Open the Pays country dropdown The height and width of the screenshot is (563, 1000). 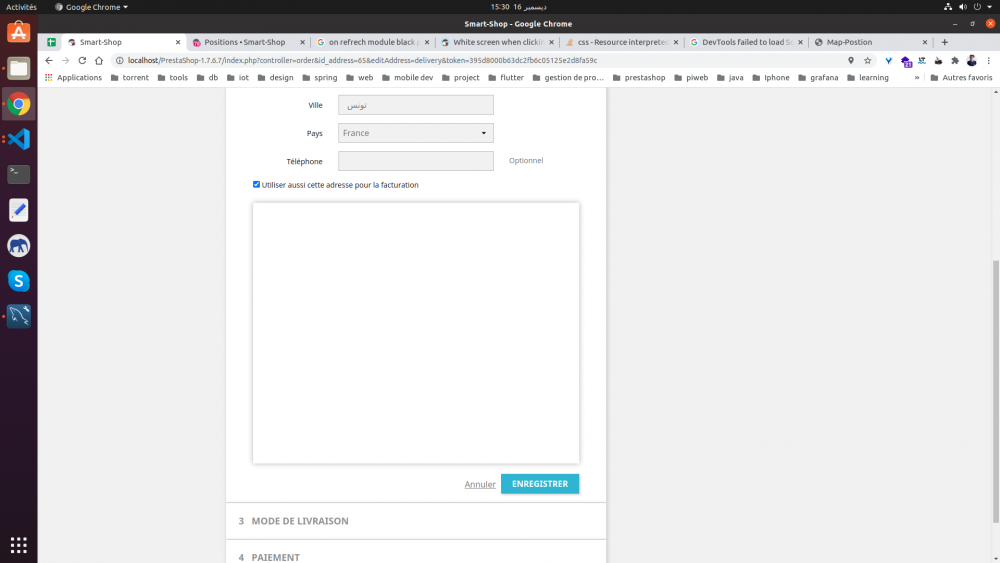pos(416,133)
